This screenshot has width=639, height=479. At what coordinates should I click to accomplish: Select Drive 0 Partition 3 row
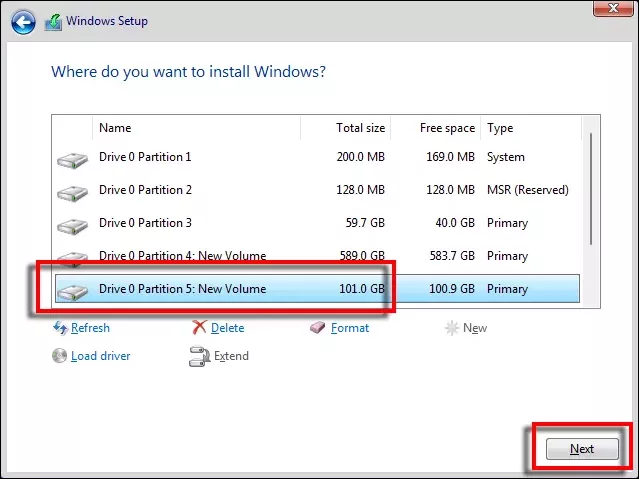tap(317, 223)
